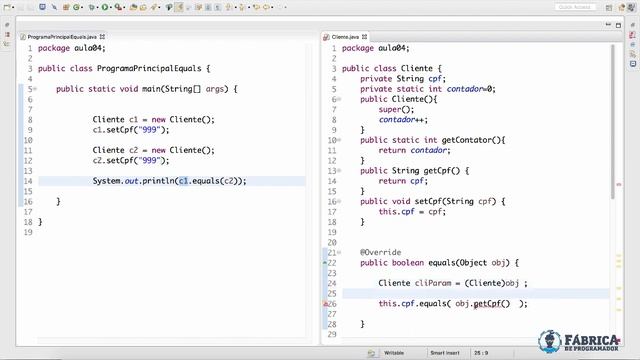Viewport: 640px width, 360px height.
Task: Click the error marker at line 26
Action: coord(325,304)
